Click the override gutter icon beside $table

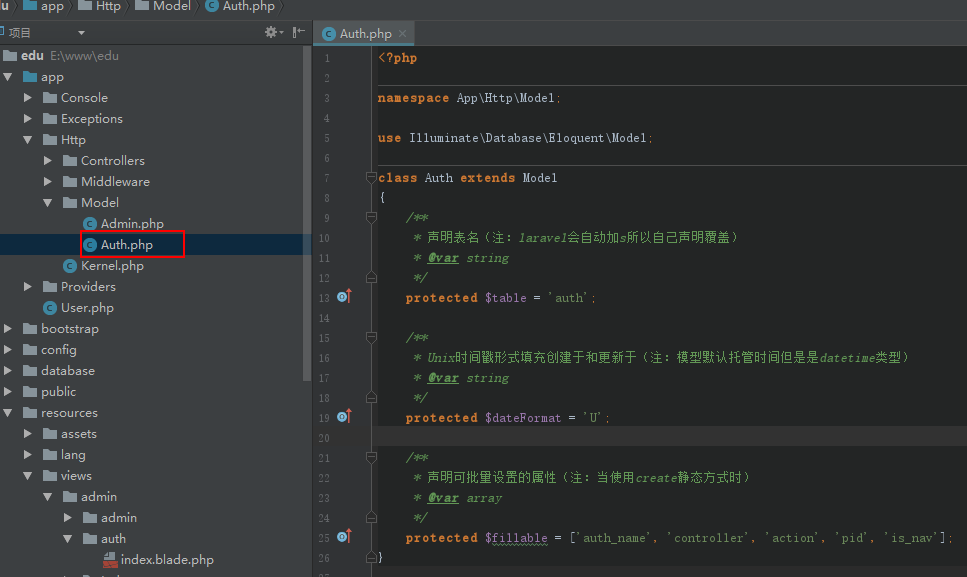point(344,297)
